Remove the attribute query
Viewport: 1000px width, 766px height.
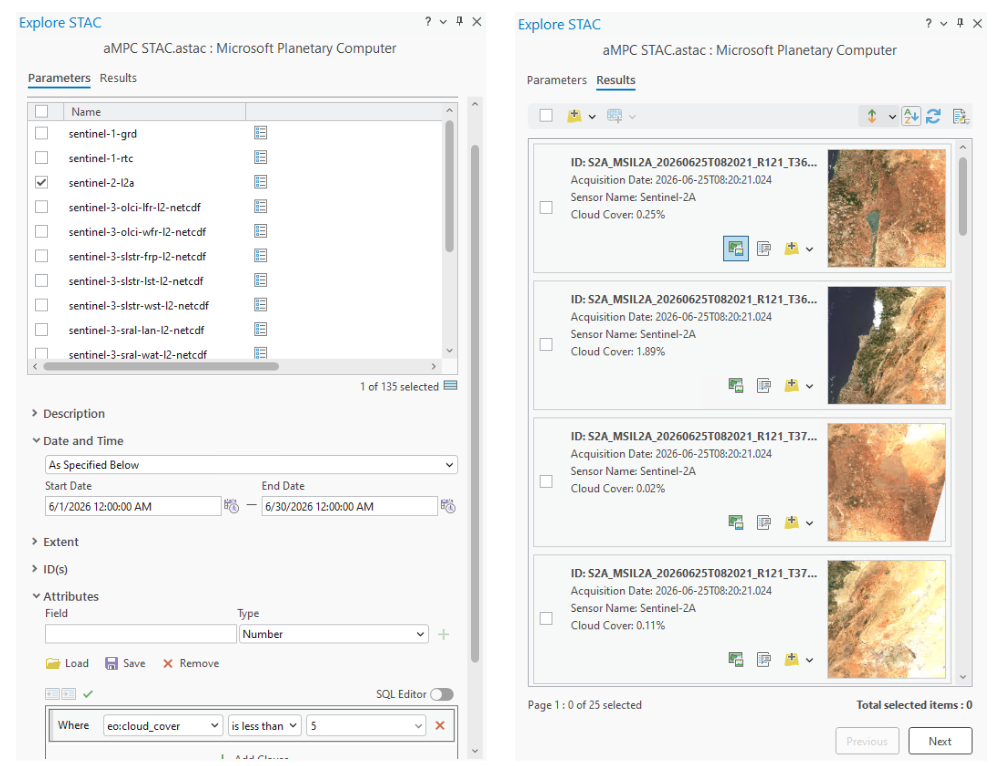[190, 663]
